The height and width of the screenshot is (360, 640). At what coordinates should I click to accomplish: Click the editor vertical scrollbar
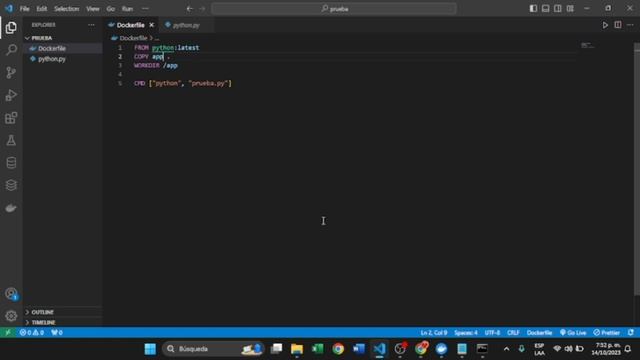[637, 168]
